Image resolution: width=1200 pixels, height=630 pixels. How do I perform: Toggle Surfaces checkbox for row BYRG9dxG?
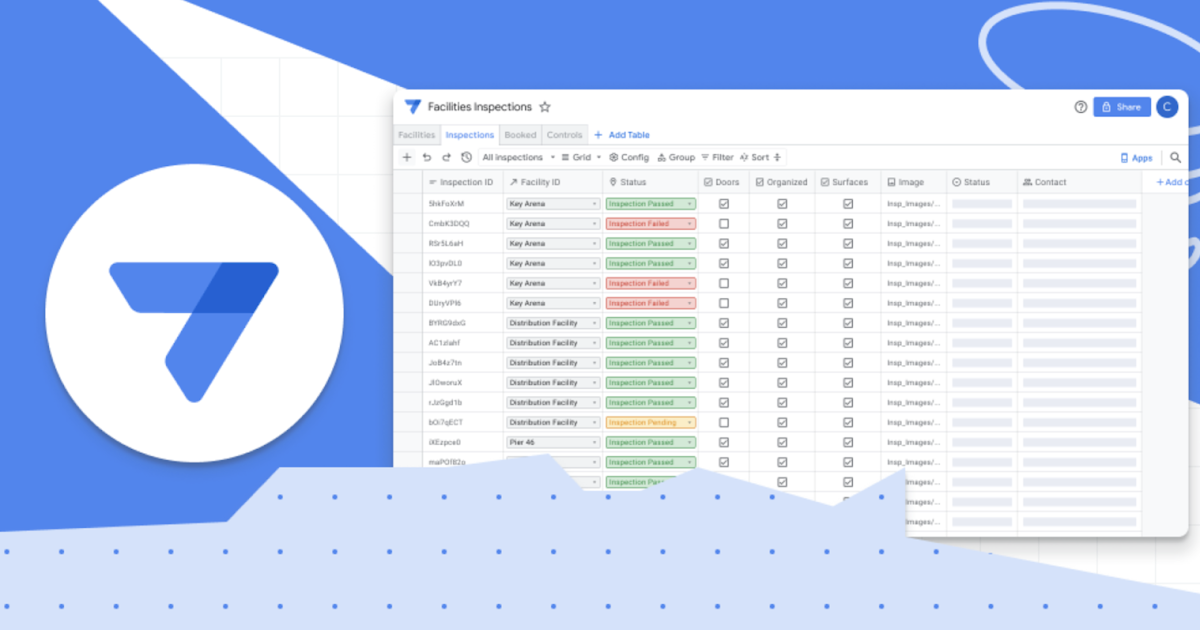[x=848, y=323]
